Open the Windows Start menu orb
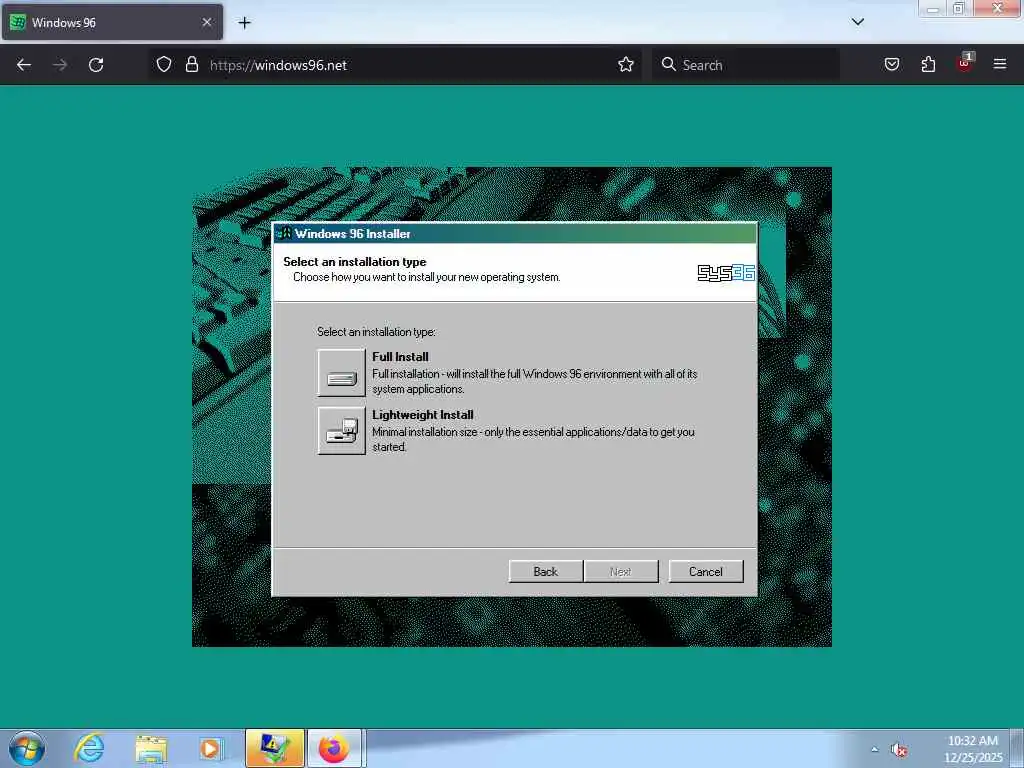The height and width of the screenshot is (768, 1024). tap(27, 748)
